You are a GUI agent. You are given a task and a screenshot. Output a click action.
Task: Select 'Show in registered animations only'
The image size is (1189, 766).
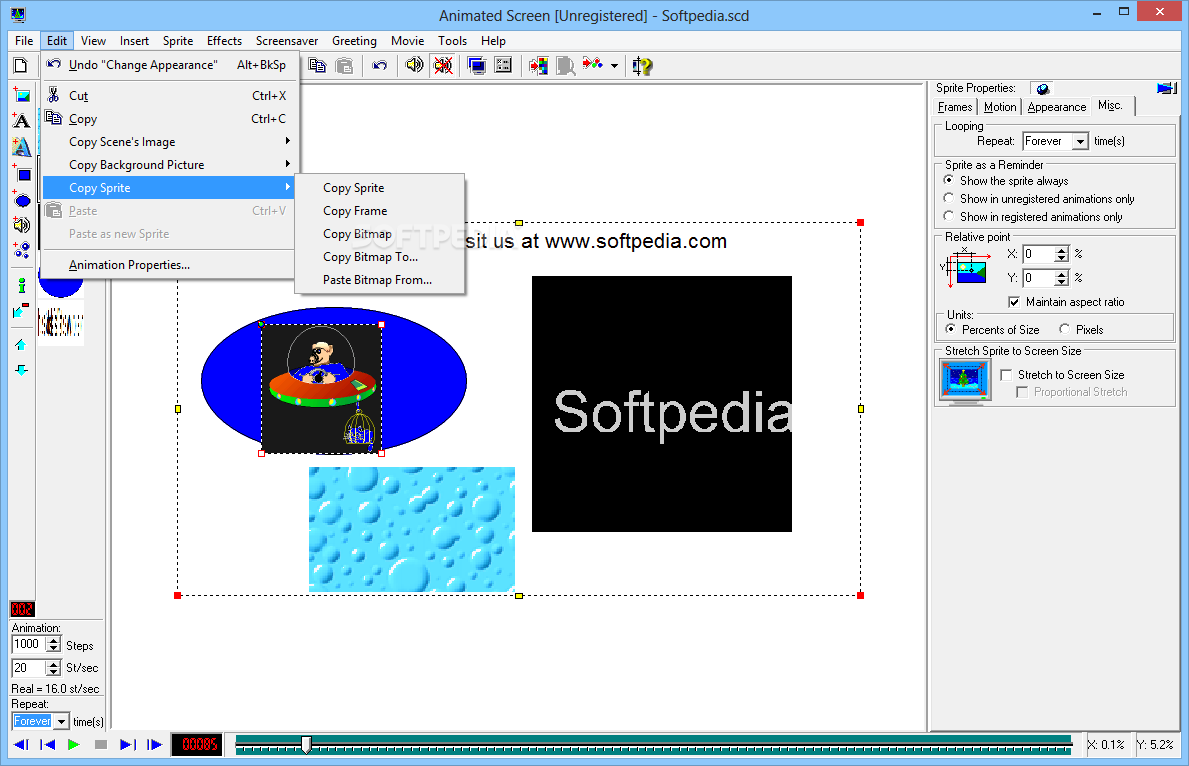(x=949, y=216)
